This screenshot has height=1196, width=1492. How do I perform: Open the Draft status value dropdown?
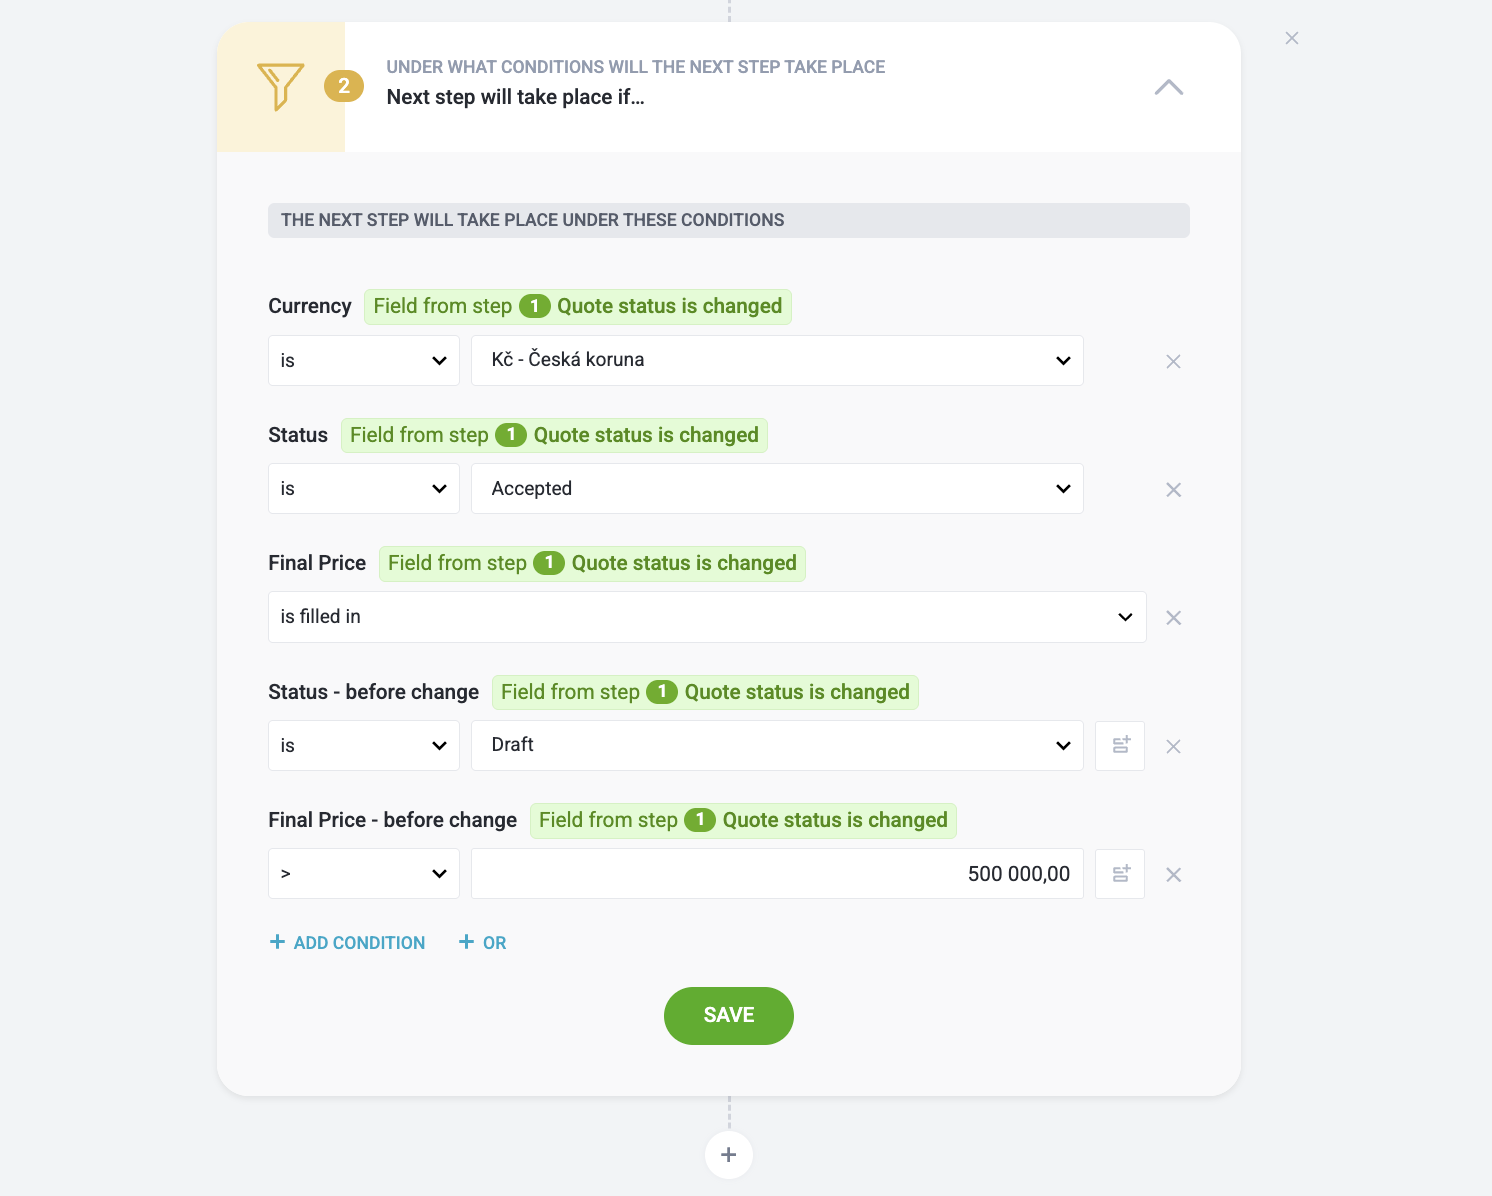coord(777,745)
